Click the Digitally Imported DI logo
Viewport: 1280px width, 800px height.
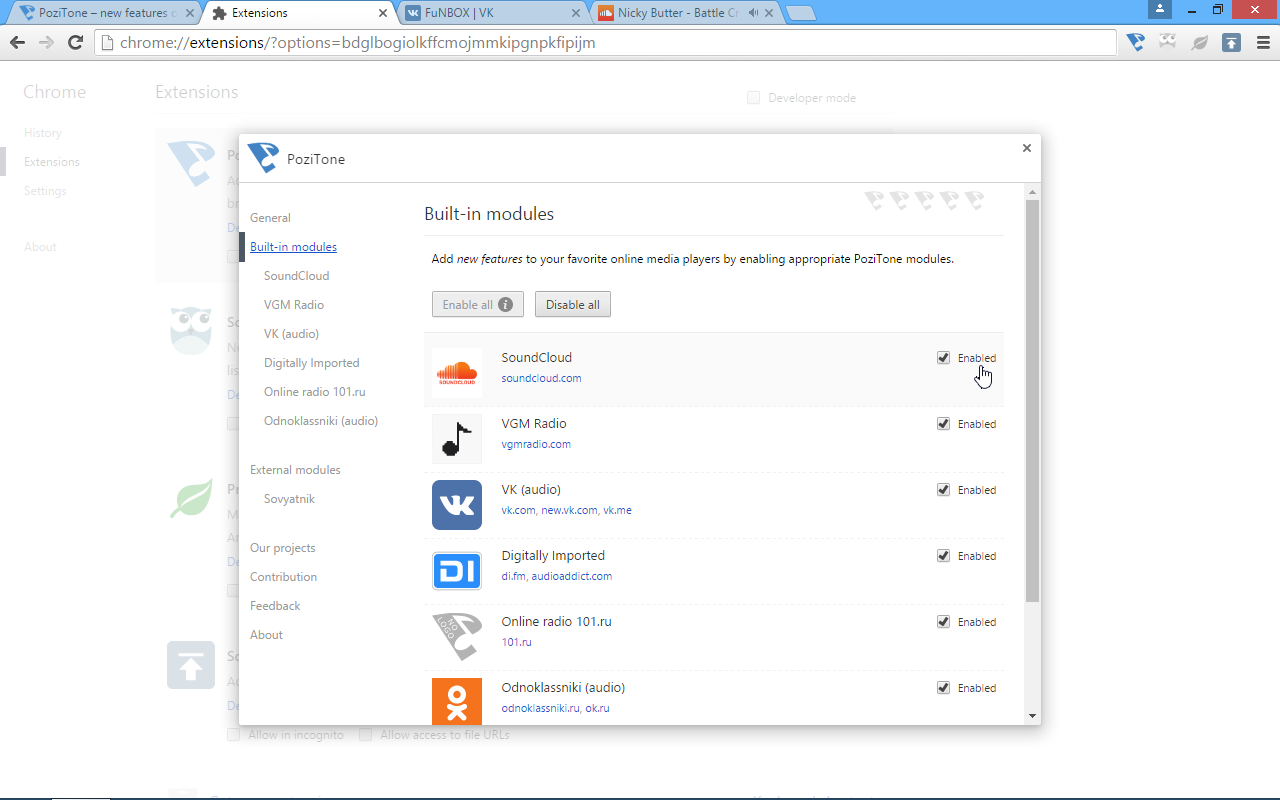(457, 571)
